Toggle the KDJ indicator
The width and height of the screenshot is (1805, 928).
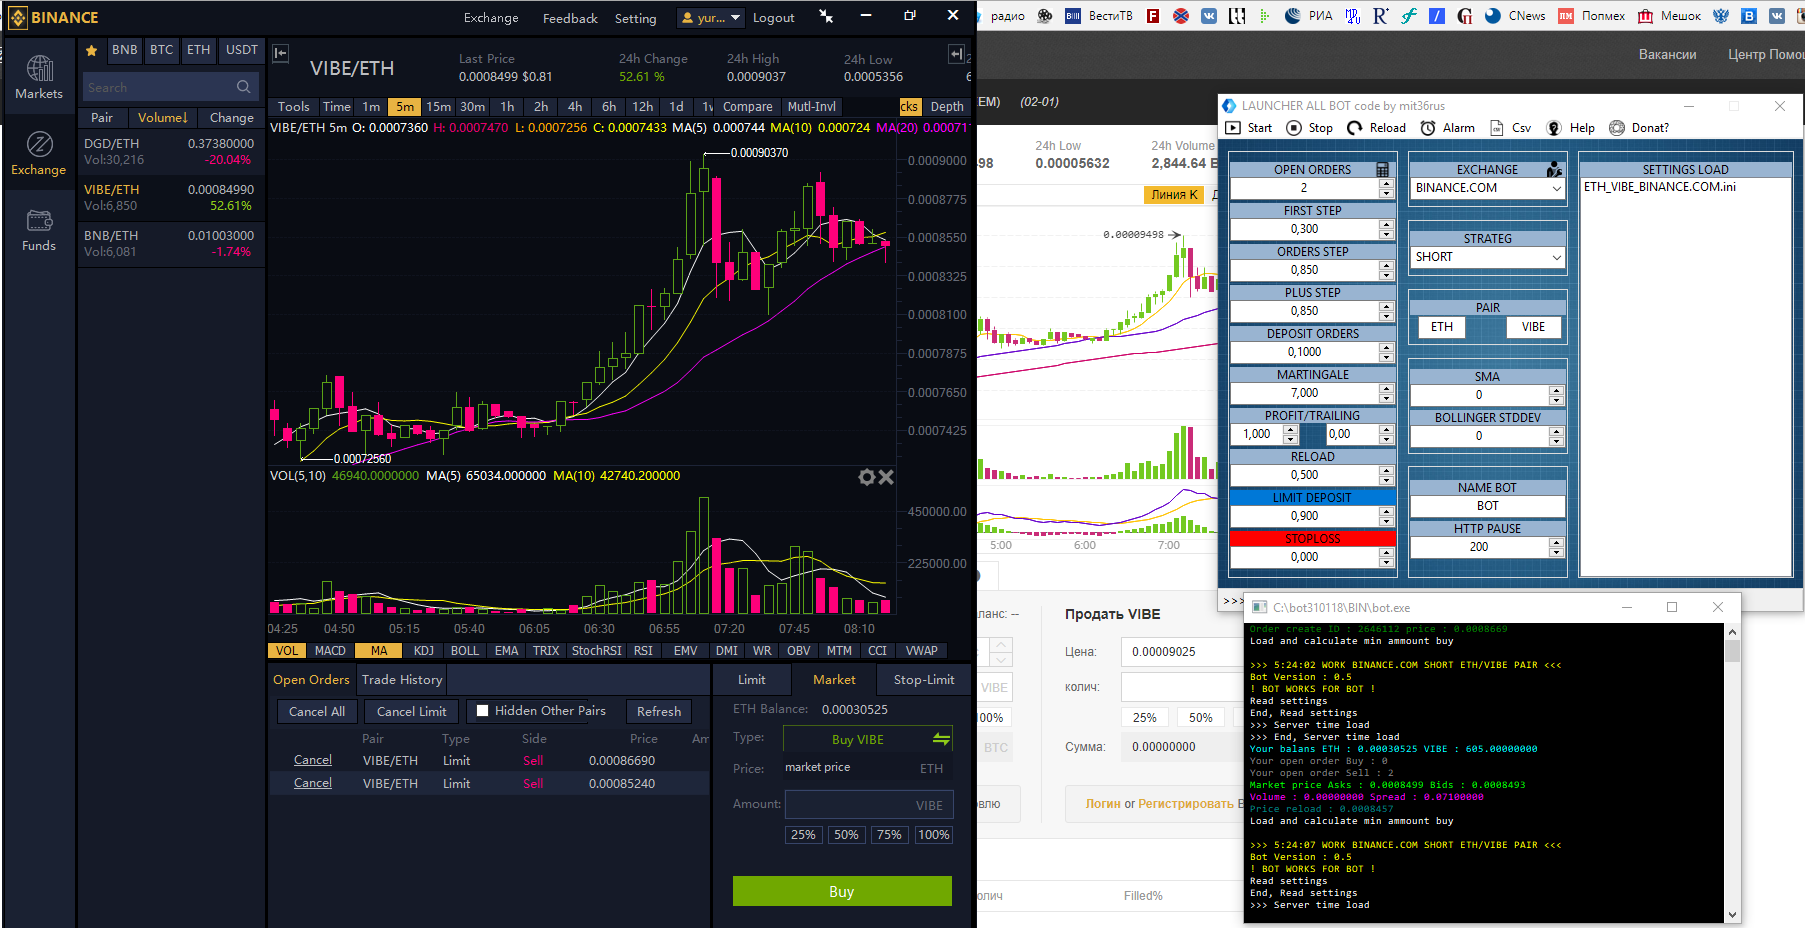click(424, 651)
